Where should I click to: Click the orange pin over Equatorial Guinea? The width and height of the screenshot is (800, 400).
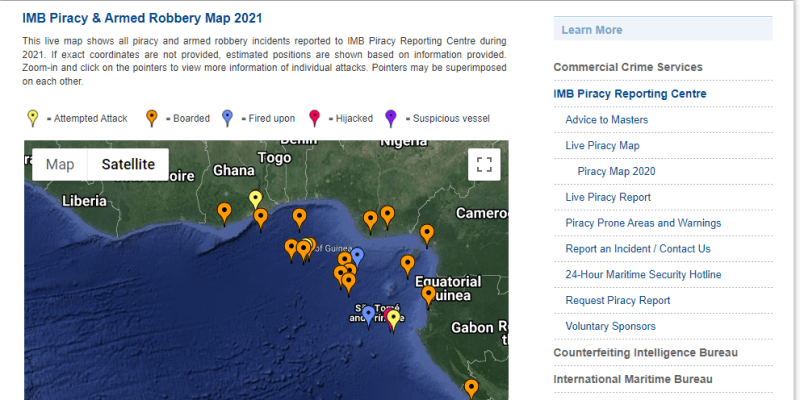(x=429, y=294)
